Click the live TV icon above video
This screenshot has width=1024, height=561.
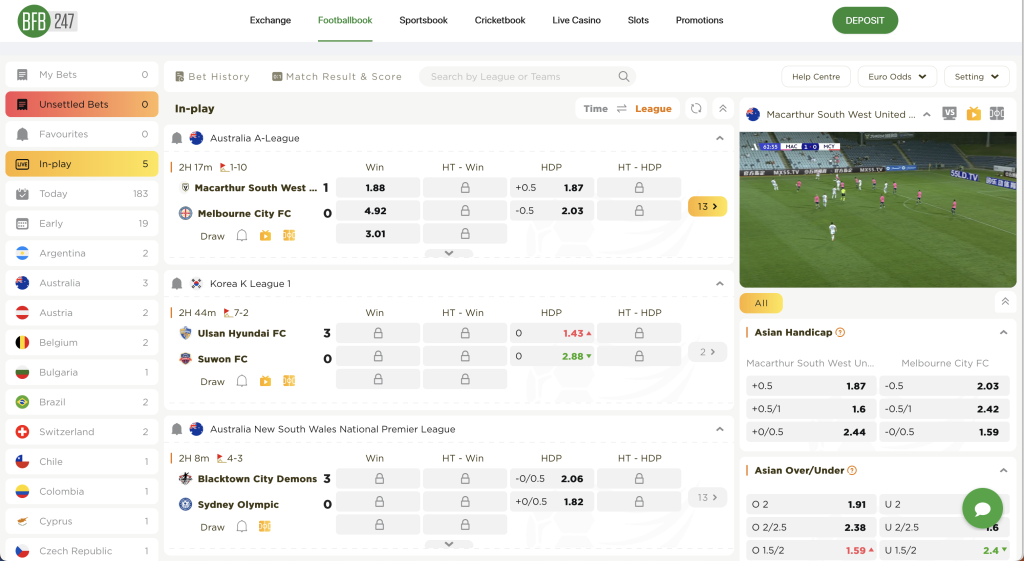[x=974, y=114]
